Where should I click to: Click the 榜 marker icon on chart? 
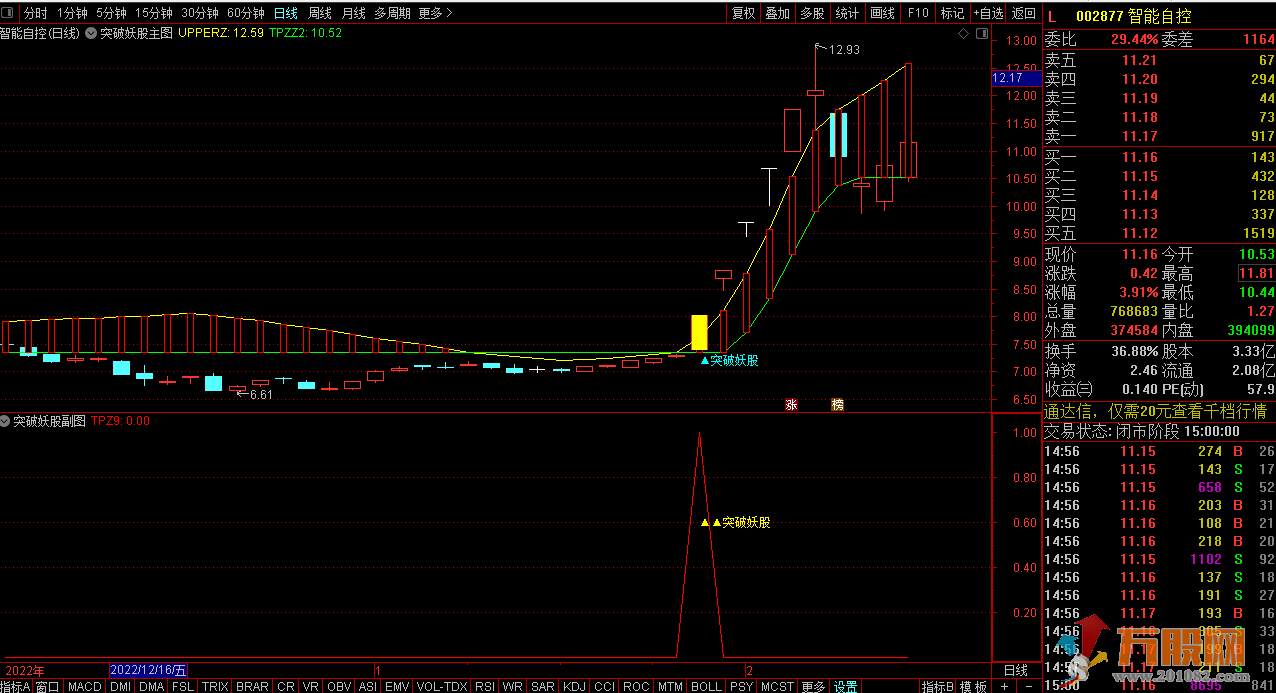(837, 405)
